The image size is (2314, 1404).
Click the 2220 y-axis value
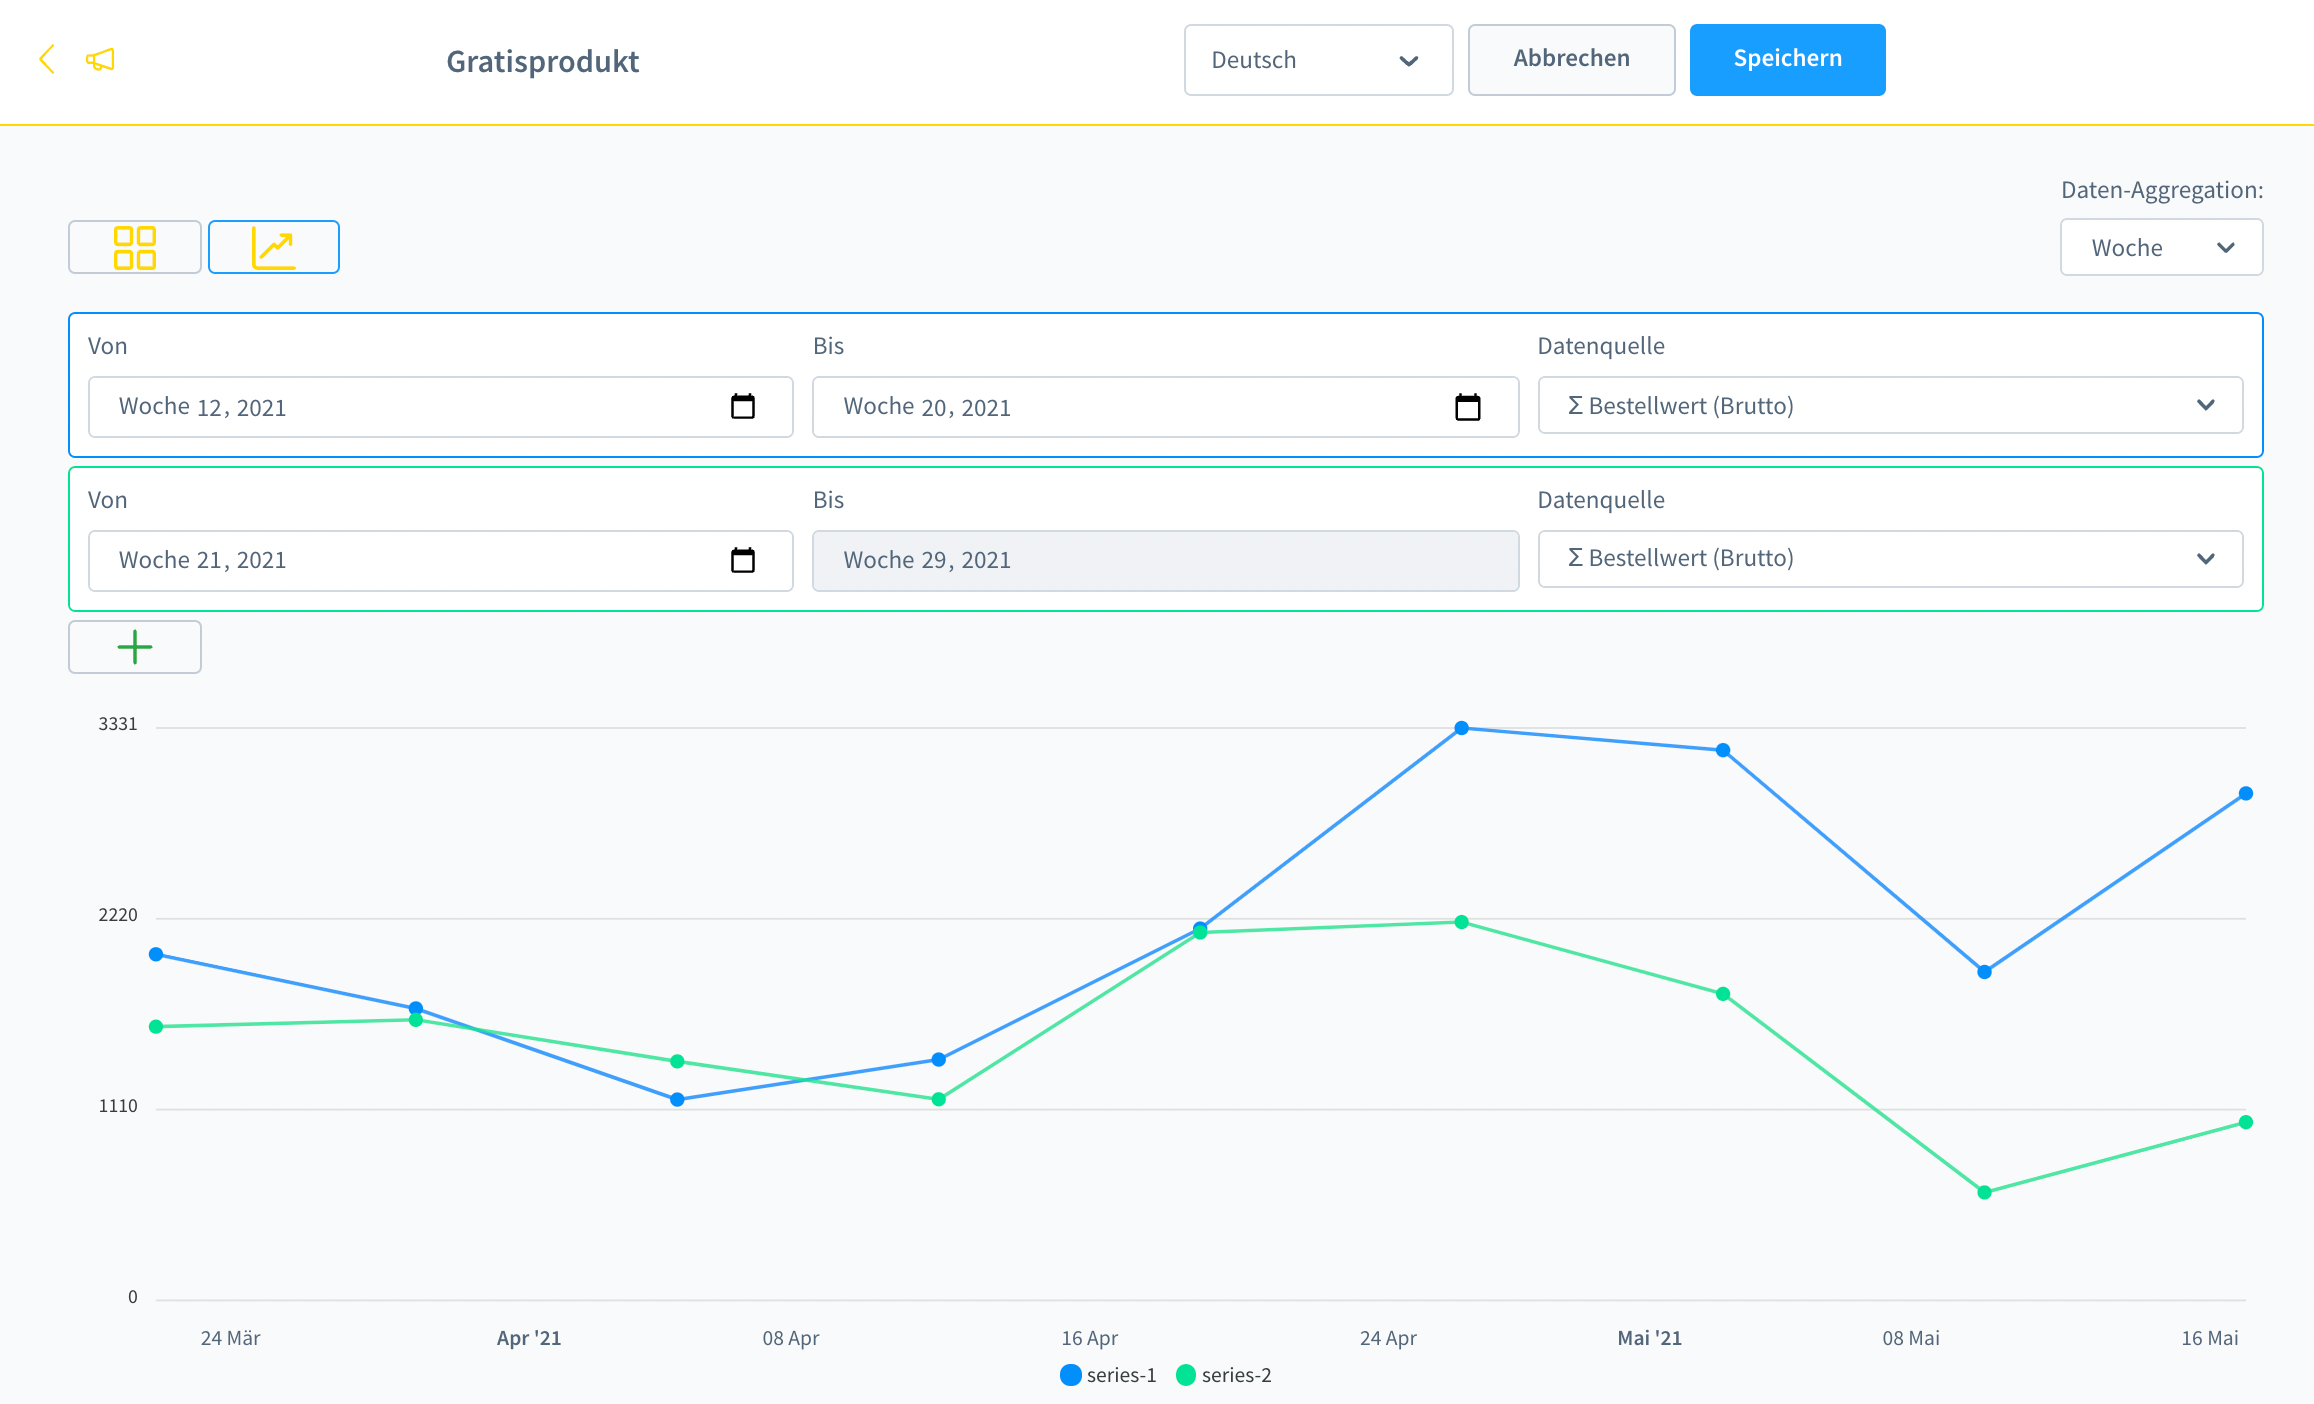(x=118, y=915)
